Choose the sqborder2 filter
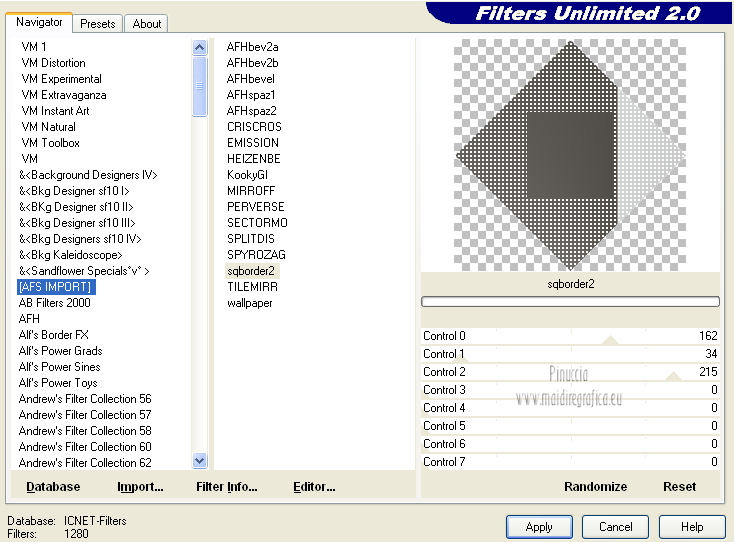The width and height of the screenshot is (734, 542). pos(251,271)
